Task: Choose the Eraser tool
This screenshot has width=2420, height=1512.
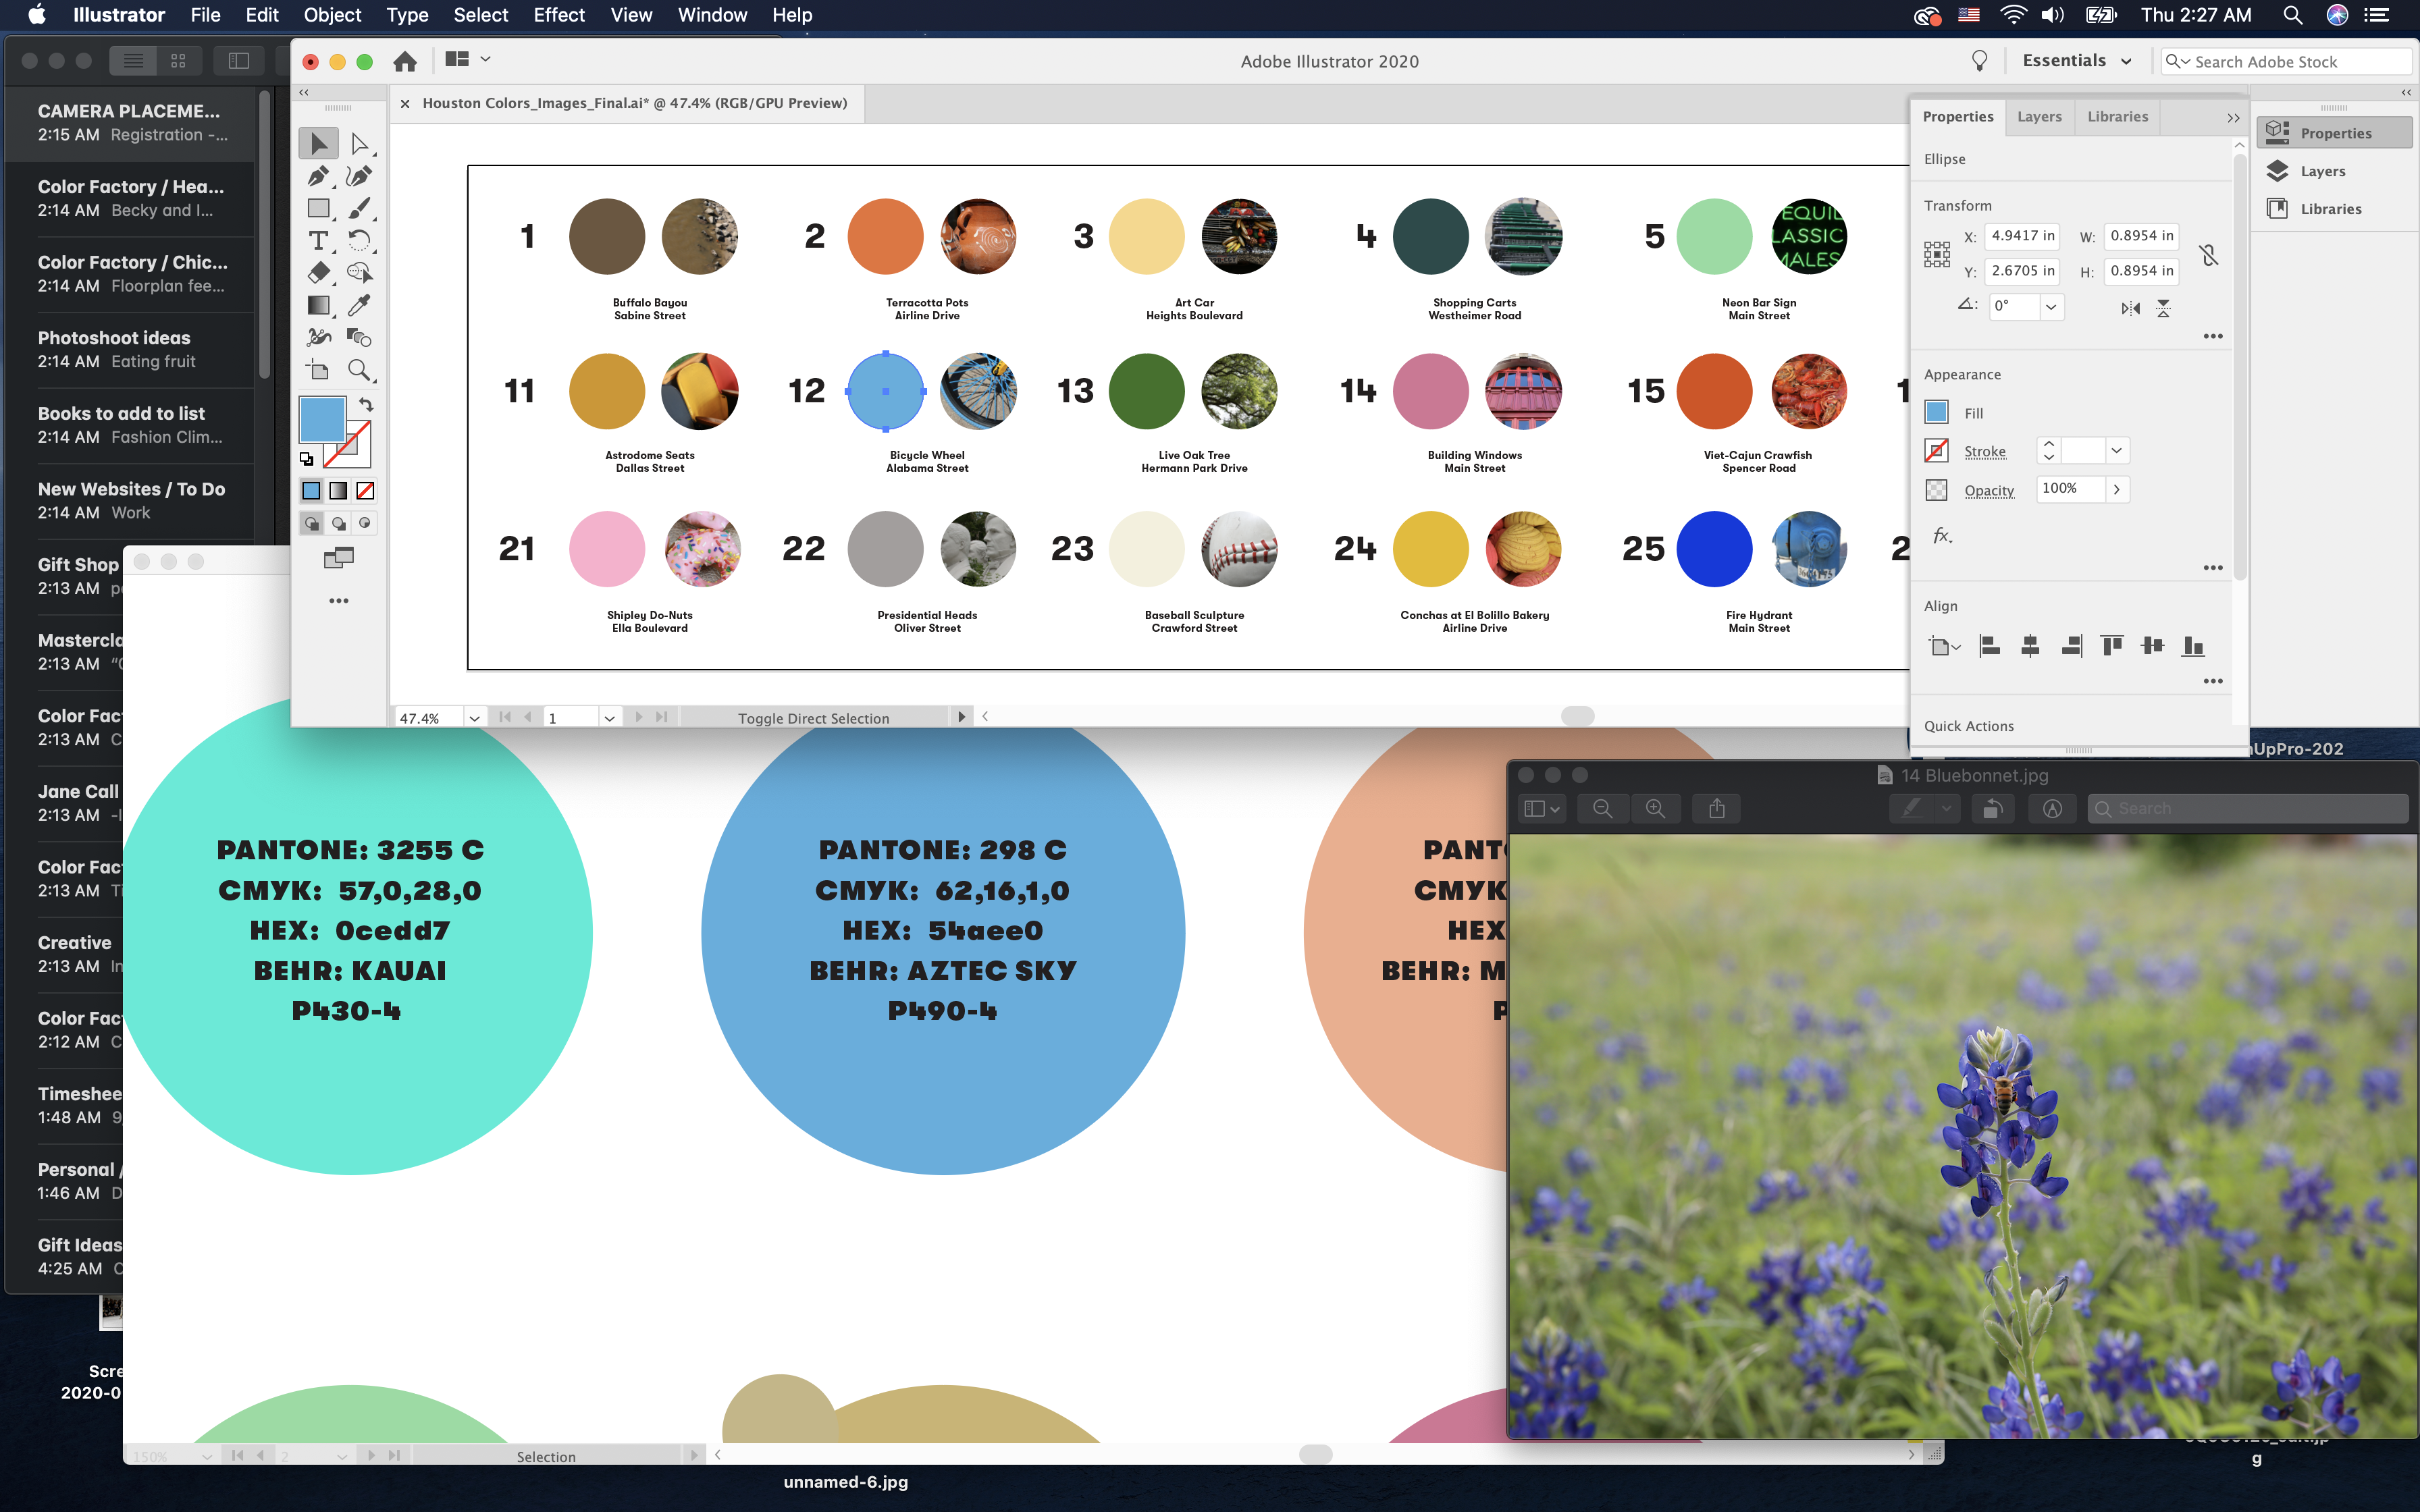Action: (x=318, y=272)
